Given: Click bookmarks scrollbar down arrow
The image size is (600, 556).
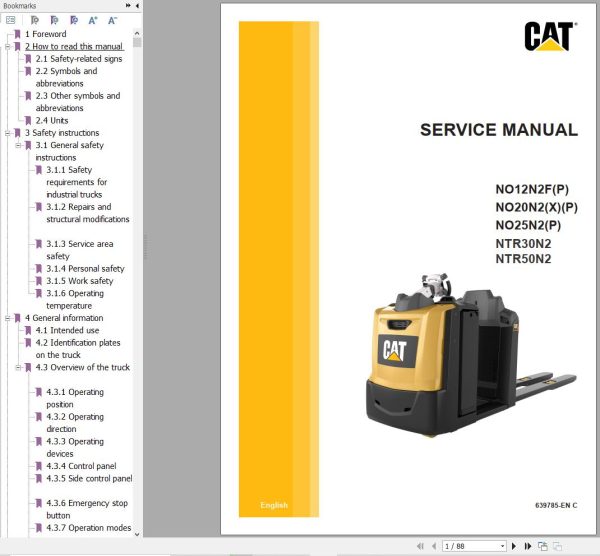Looking at the screenshot, I should 137,534.
